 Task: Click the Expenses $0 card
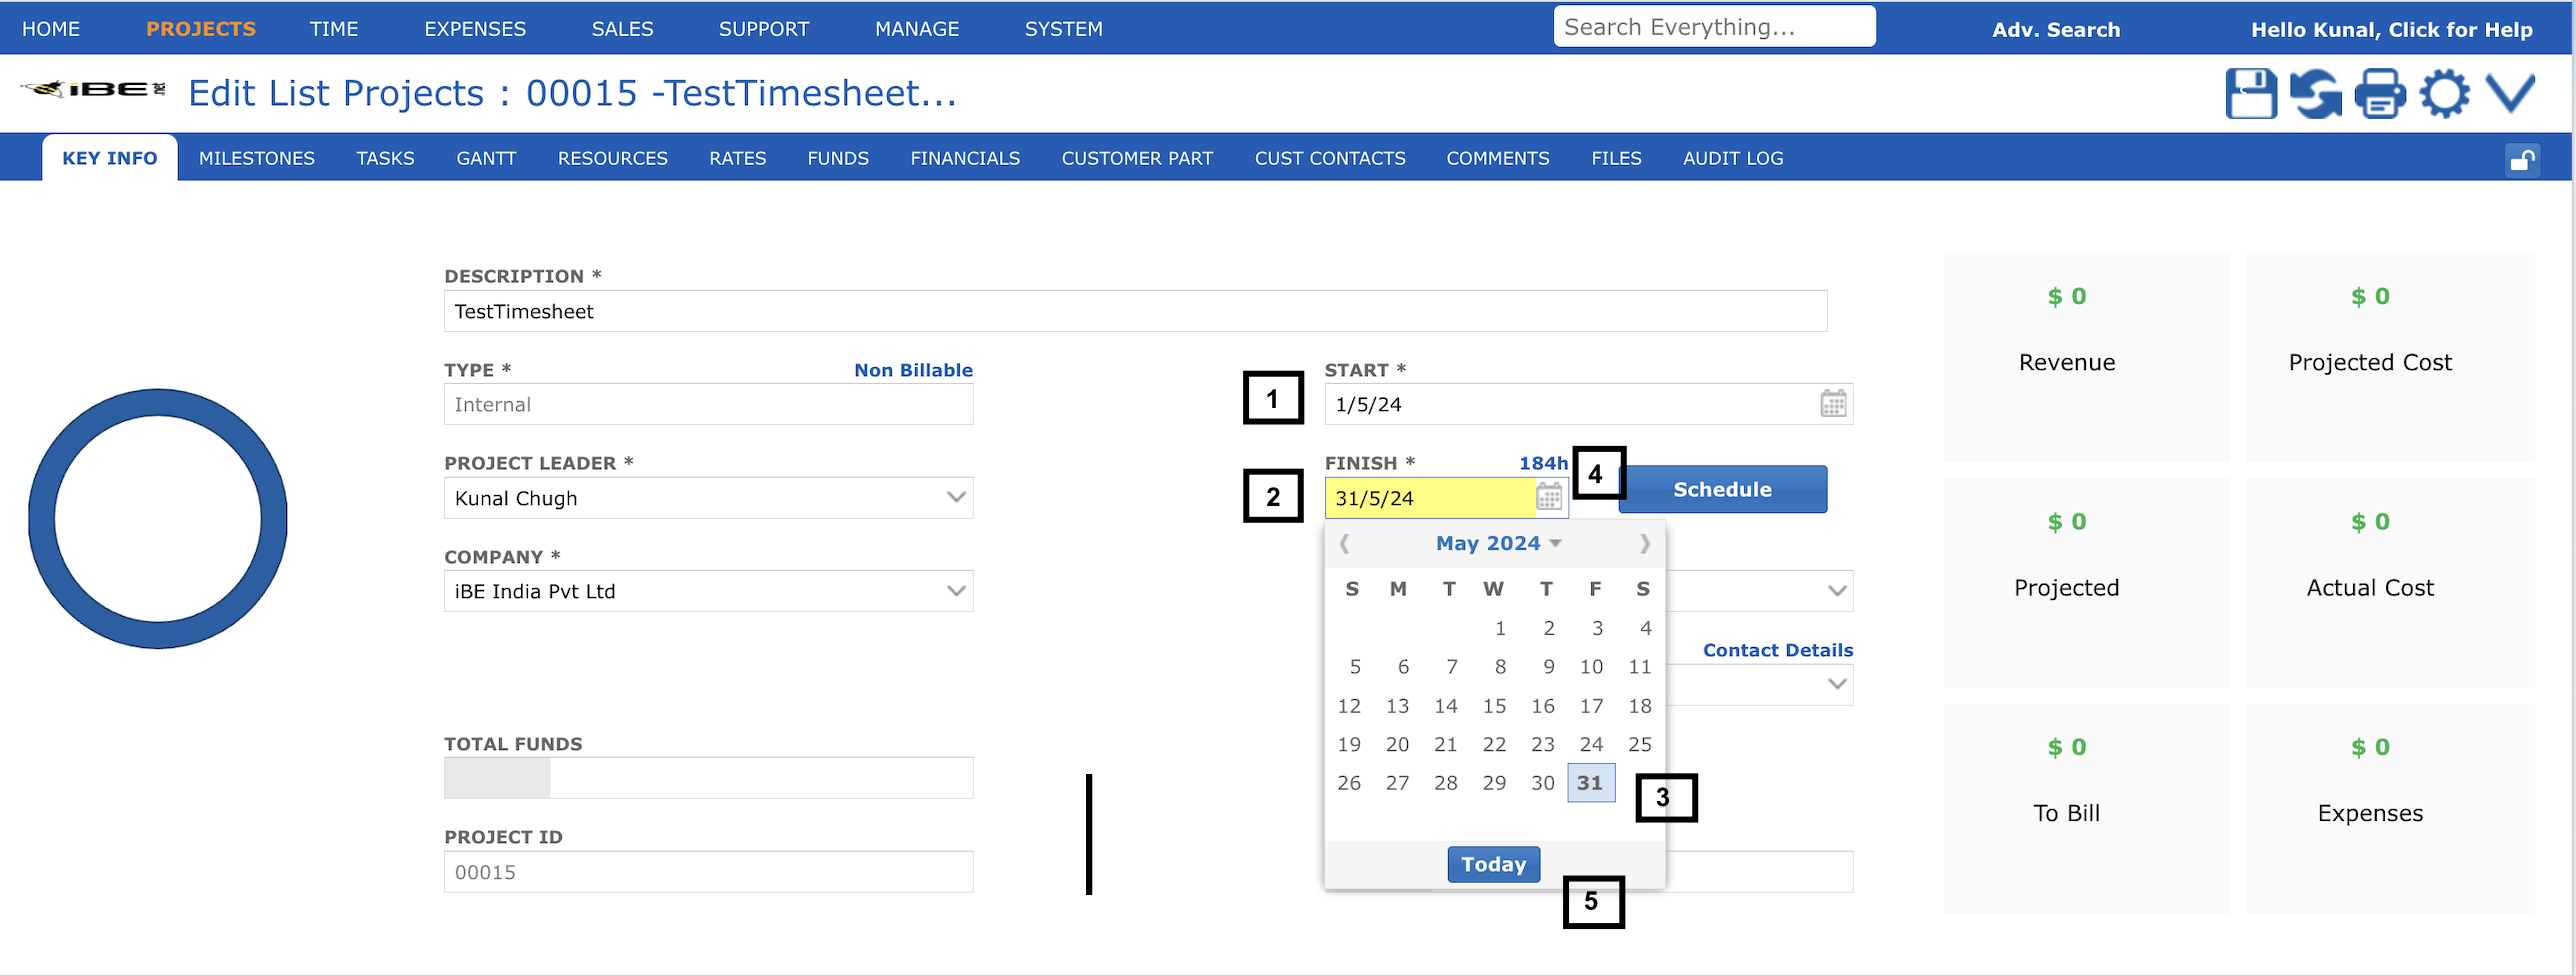coord(2389,808)
